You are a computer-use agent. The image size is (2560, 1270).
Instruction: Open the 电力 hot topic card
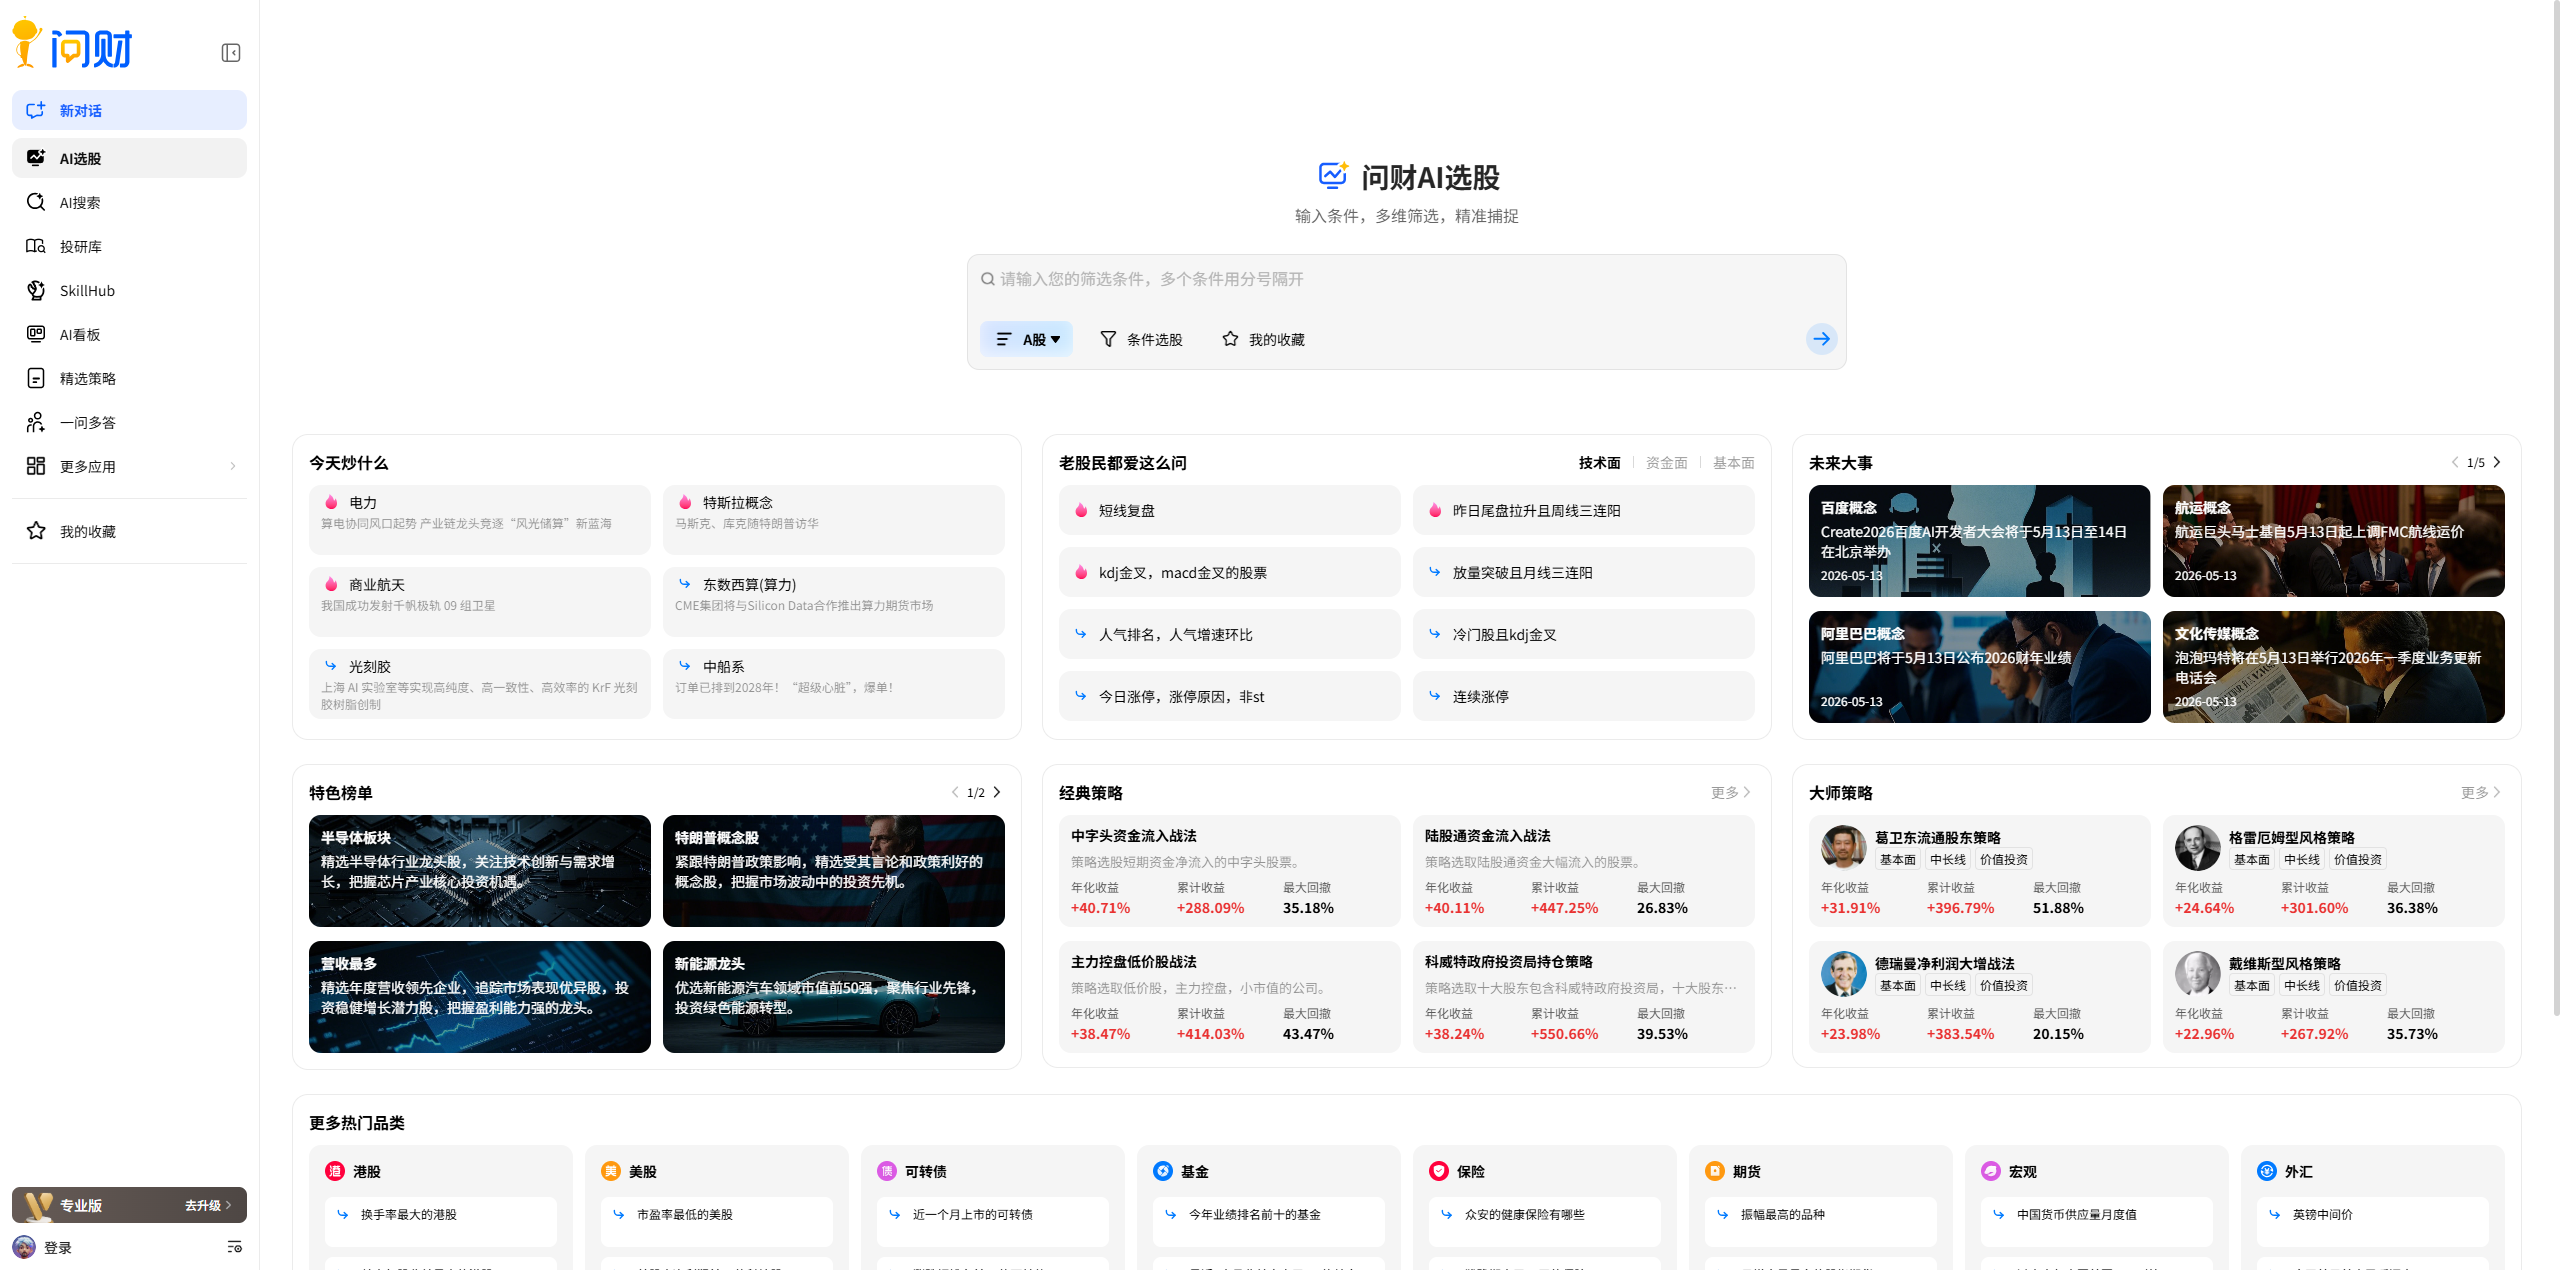point(480,519)
